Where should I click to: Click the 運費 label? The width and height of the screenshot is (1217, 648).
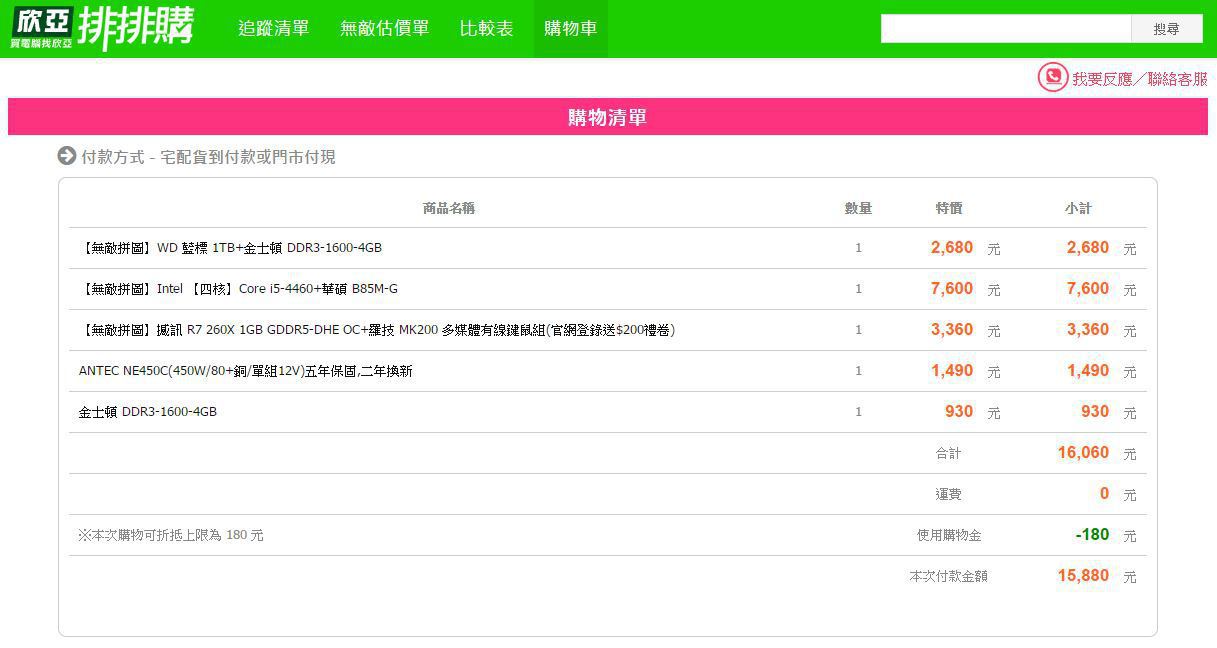coord(948,494)
